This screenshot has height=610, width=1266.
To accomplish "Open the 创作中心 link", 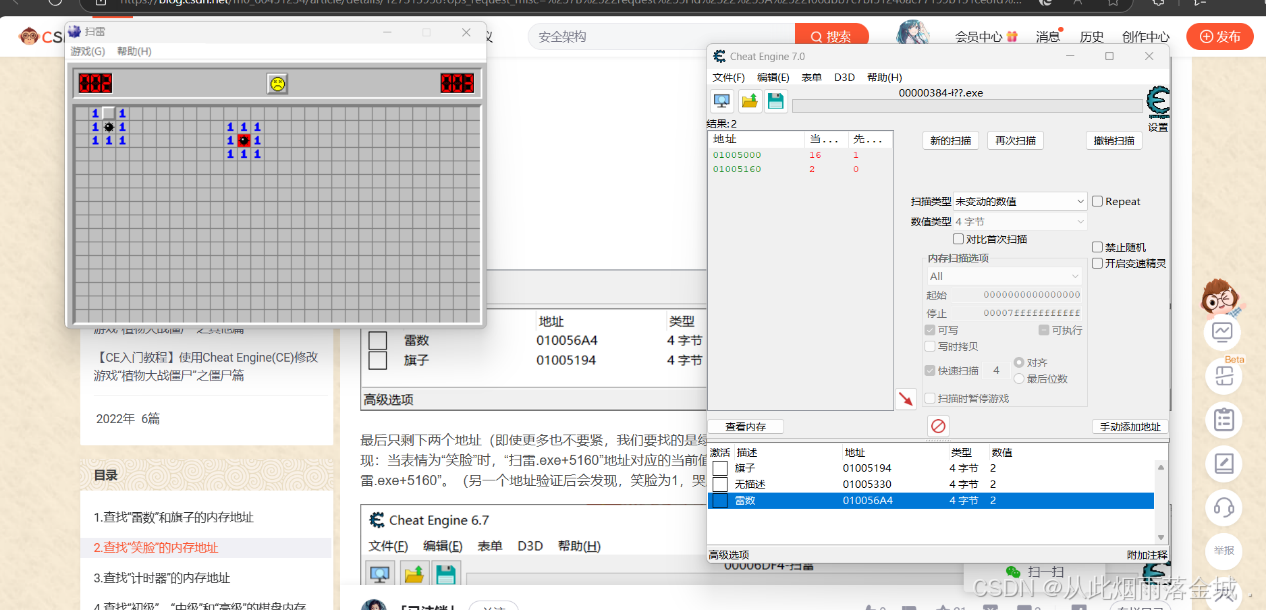I will [1145, 37].
